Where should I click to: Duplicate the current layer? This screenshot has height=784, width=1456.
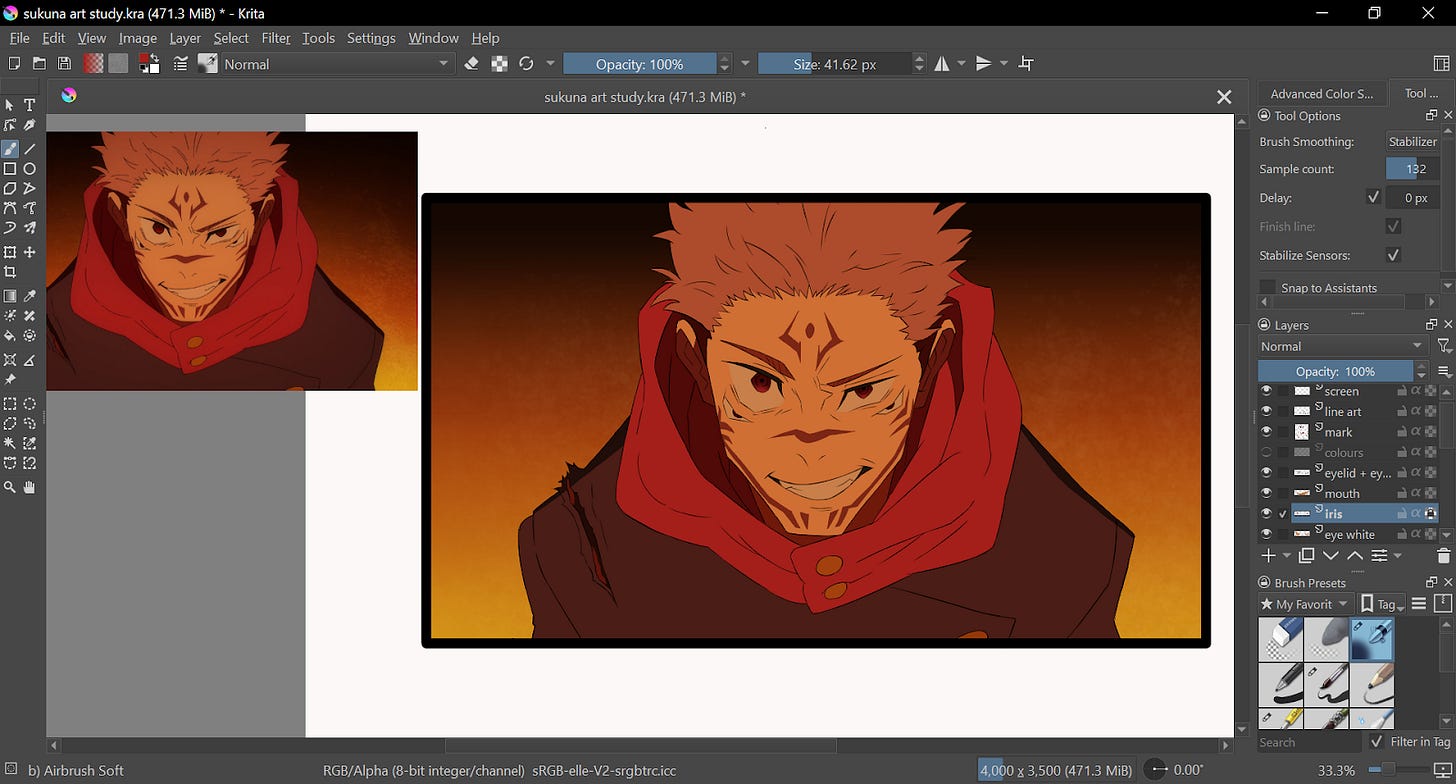click(1306, 556)
